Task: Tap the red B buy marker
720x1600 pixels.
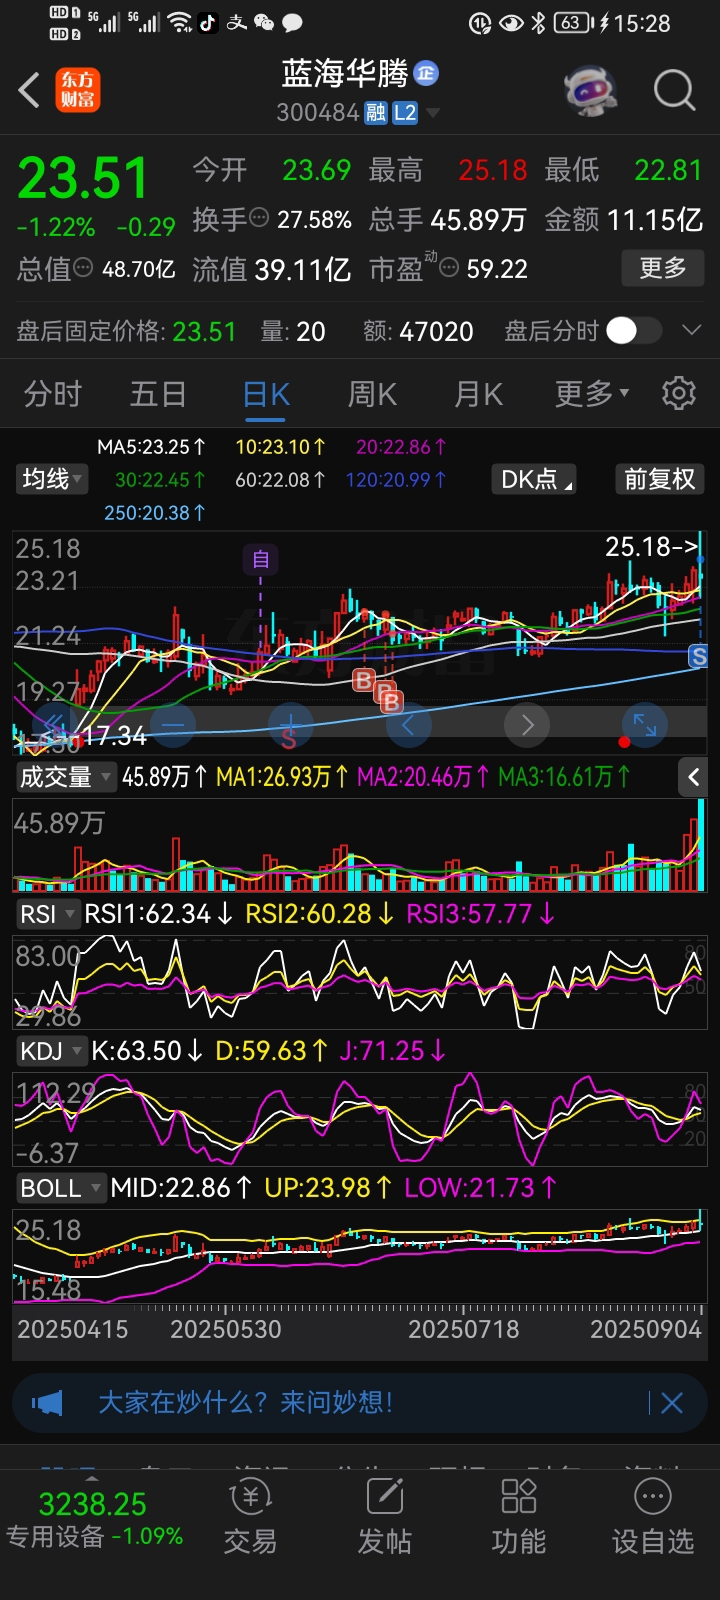Action: click(364, 681)
